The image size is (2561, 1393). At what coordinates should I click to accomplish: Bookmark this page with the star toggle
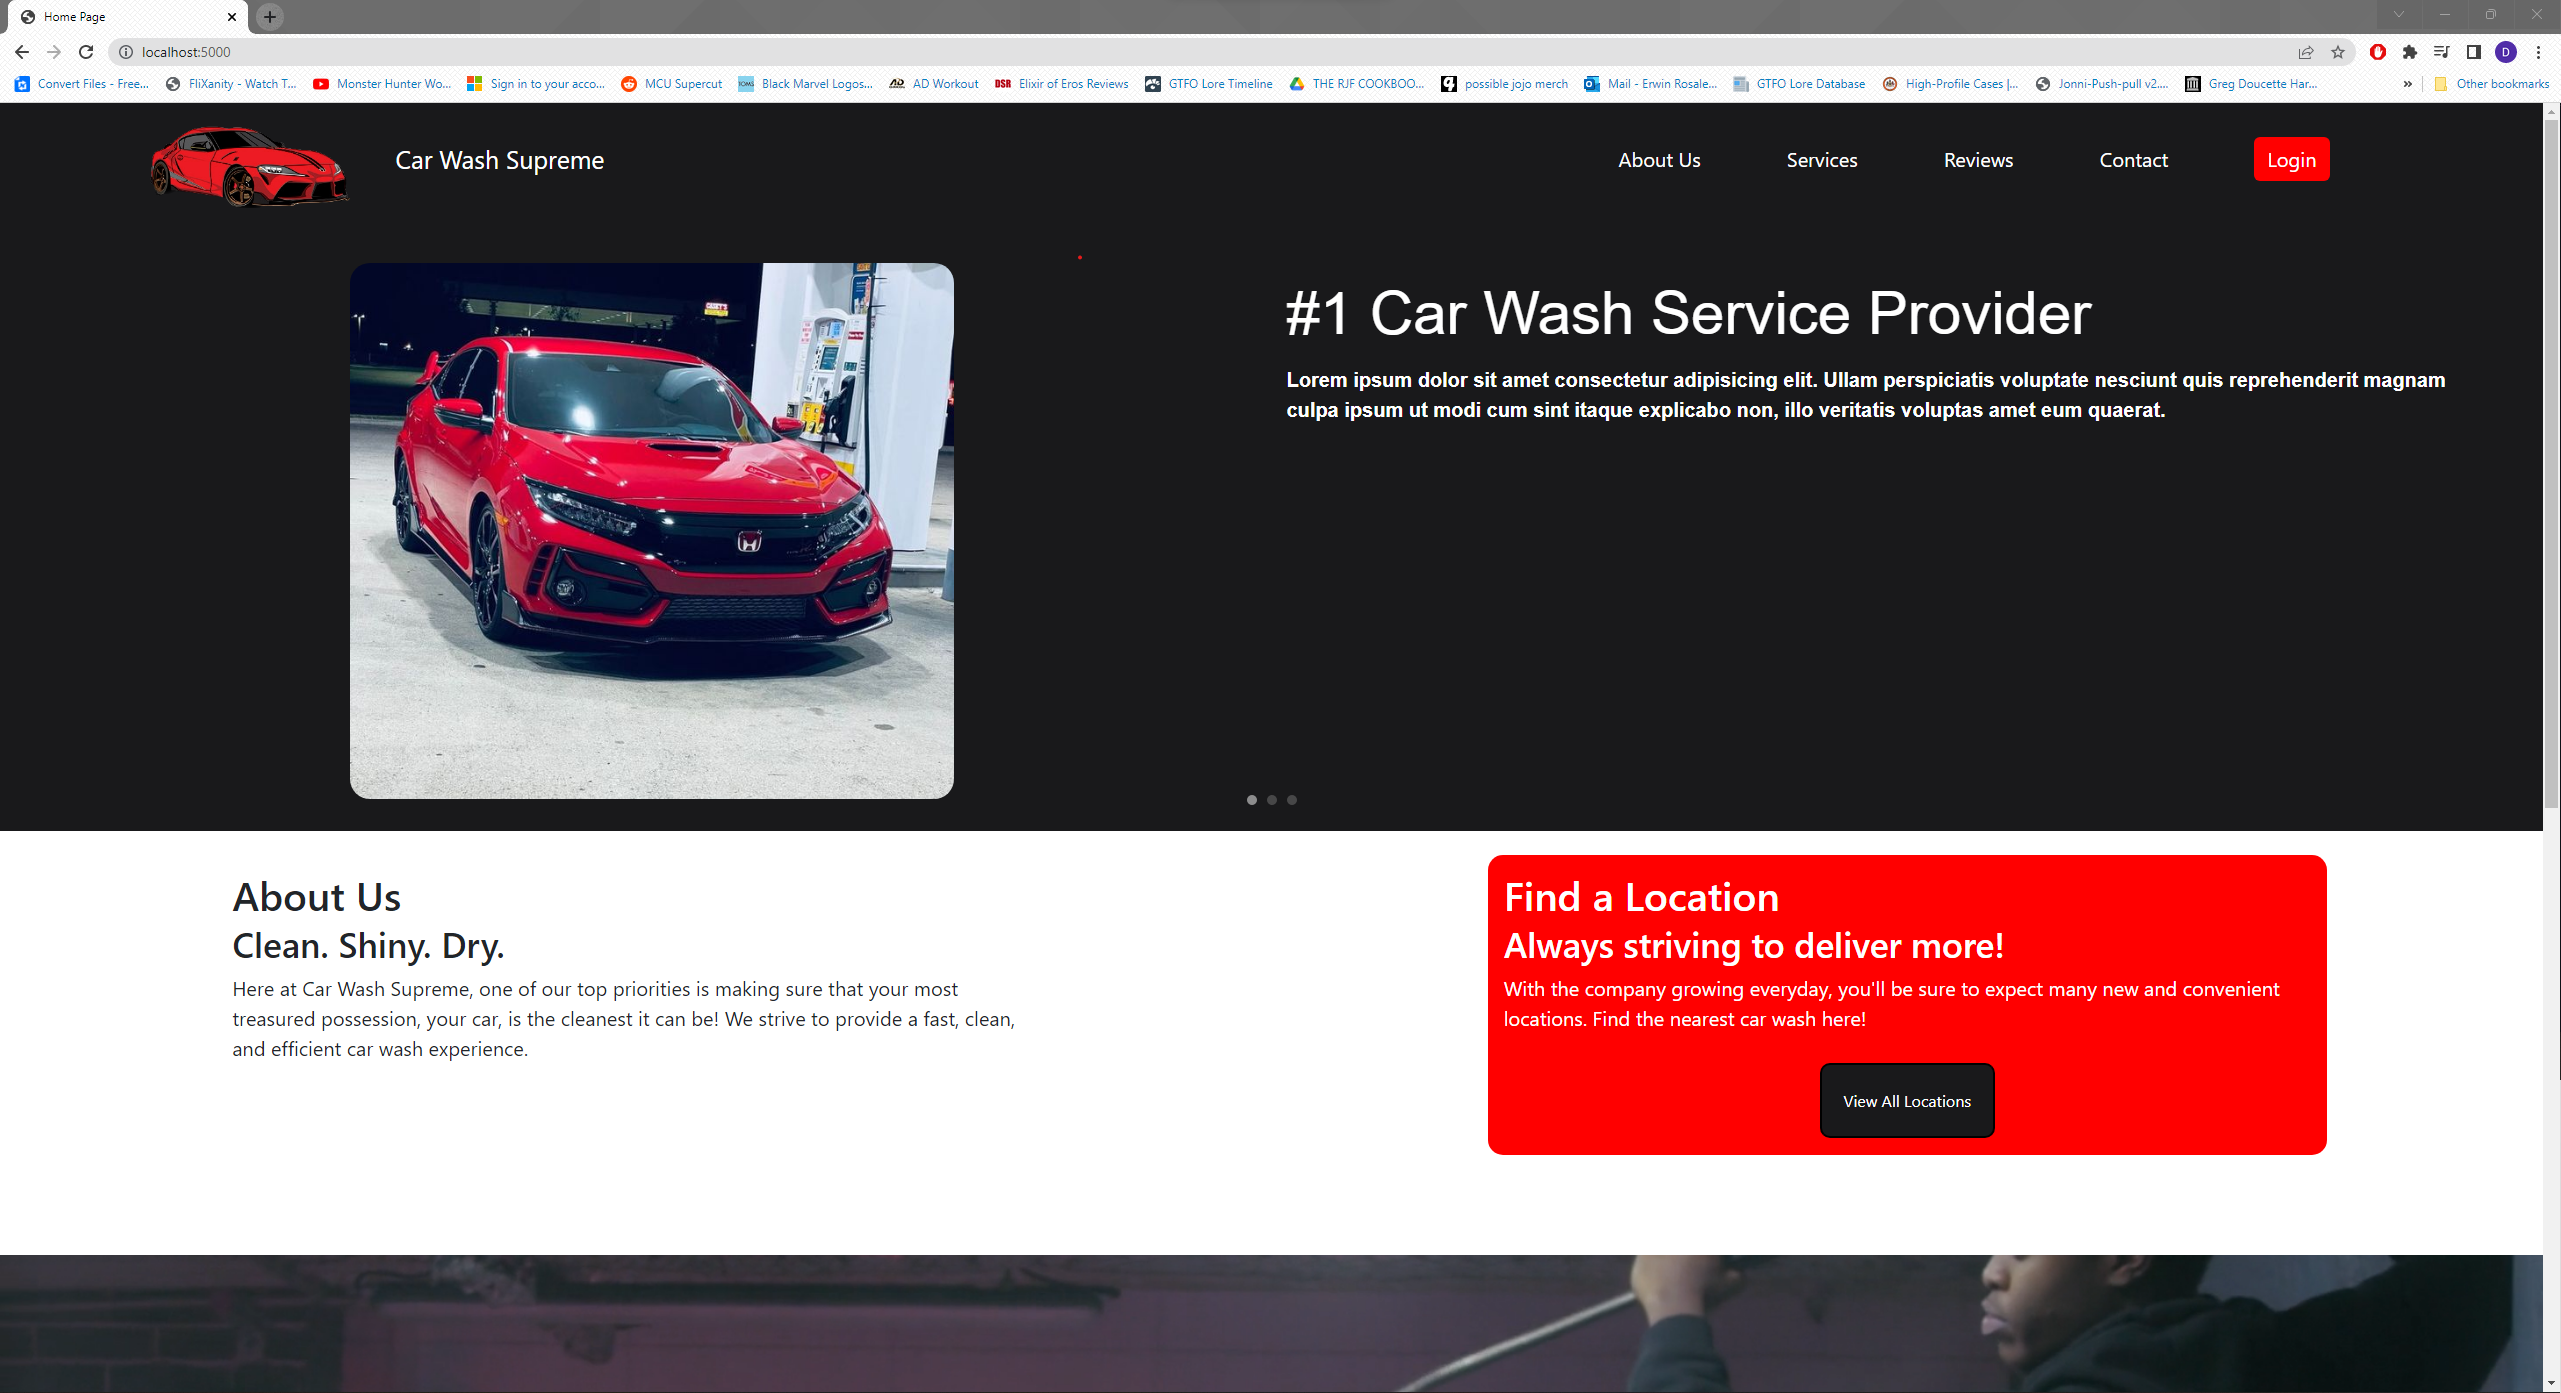[x=2339, y=52]
